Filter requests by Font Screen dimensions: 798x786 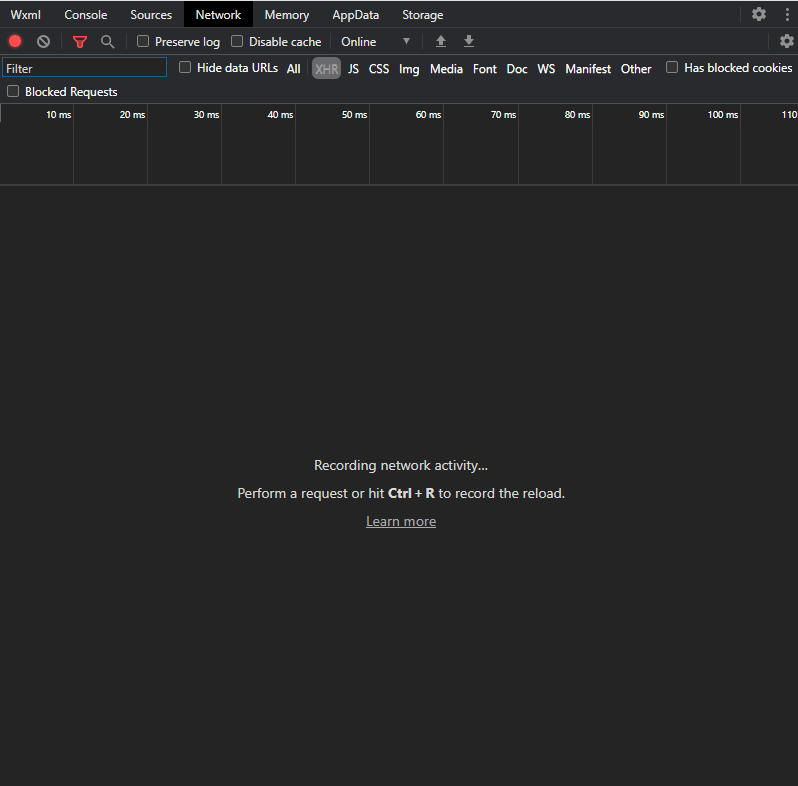pyautogui.click(x=484, y=69)
